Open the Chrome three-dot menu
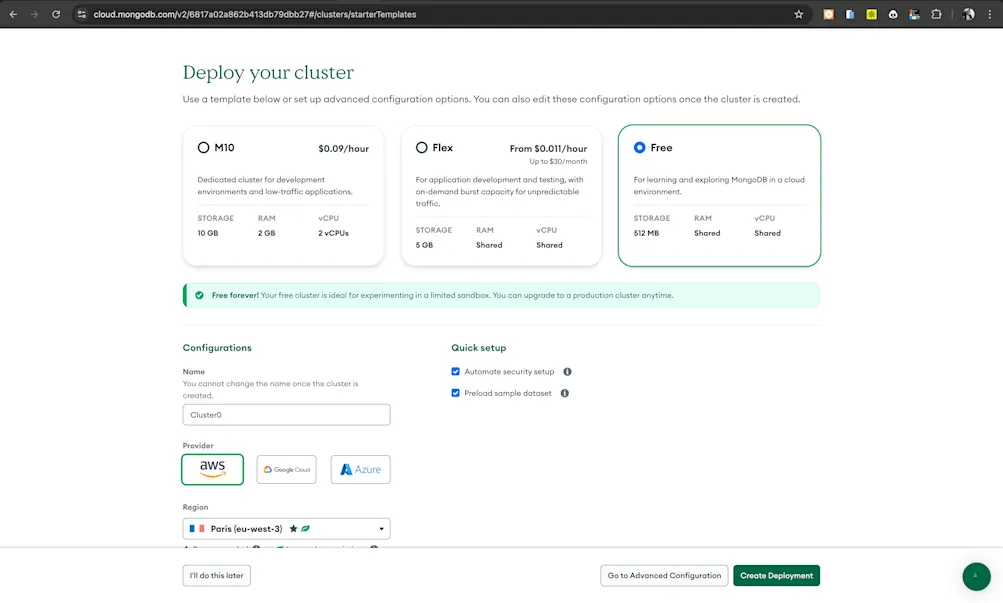This screenshot has width=1003, height=603. pos(991,14)
